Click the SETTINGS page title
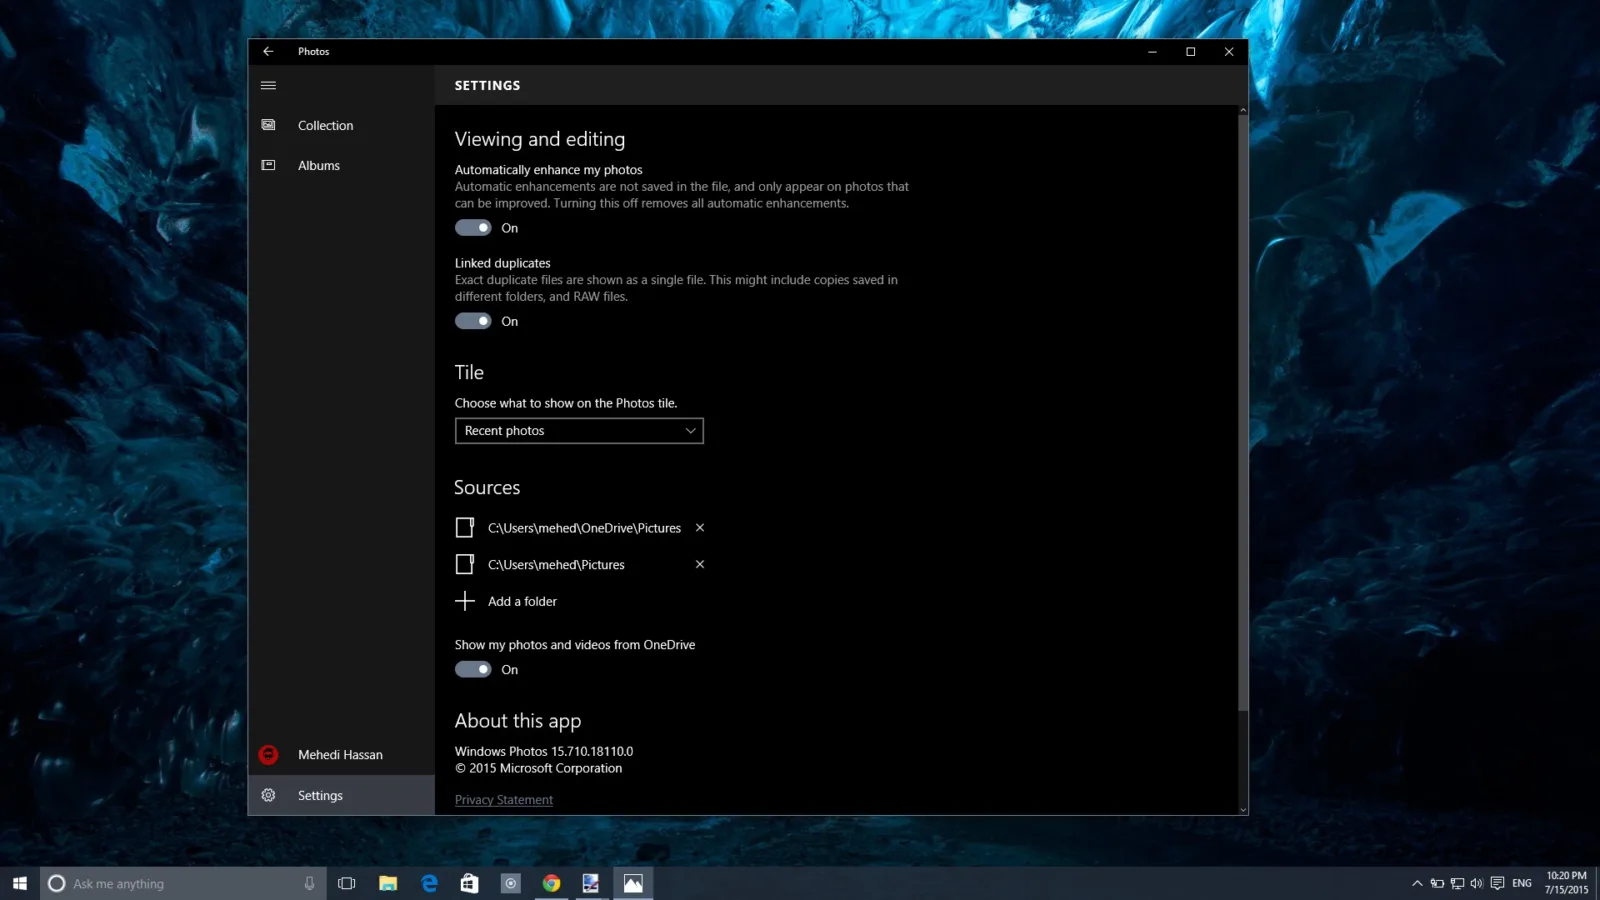This screenshot has width=1600, height=900. click(x=487, y=86)
